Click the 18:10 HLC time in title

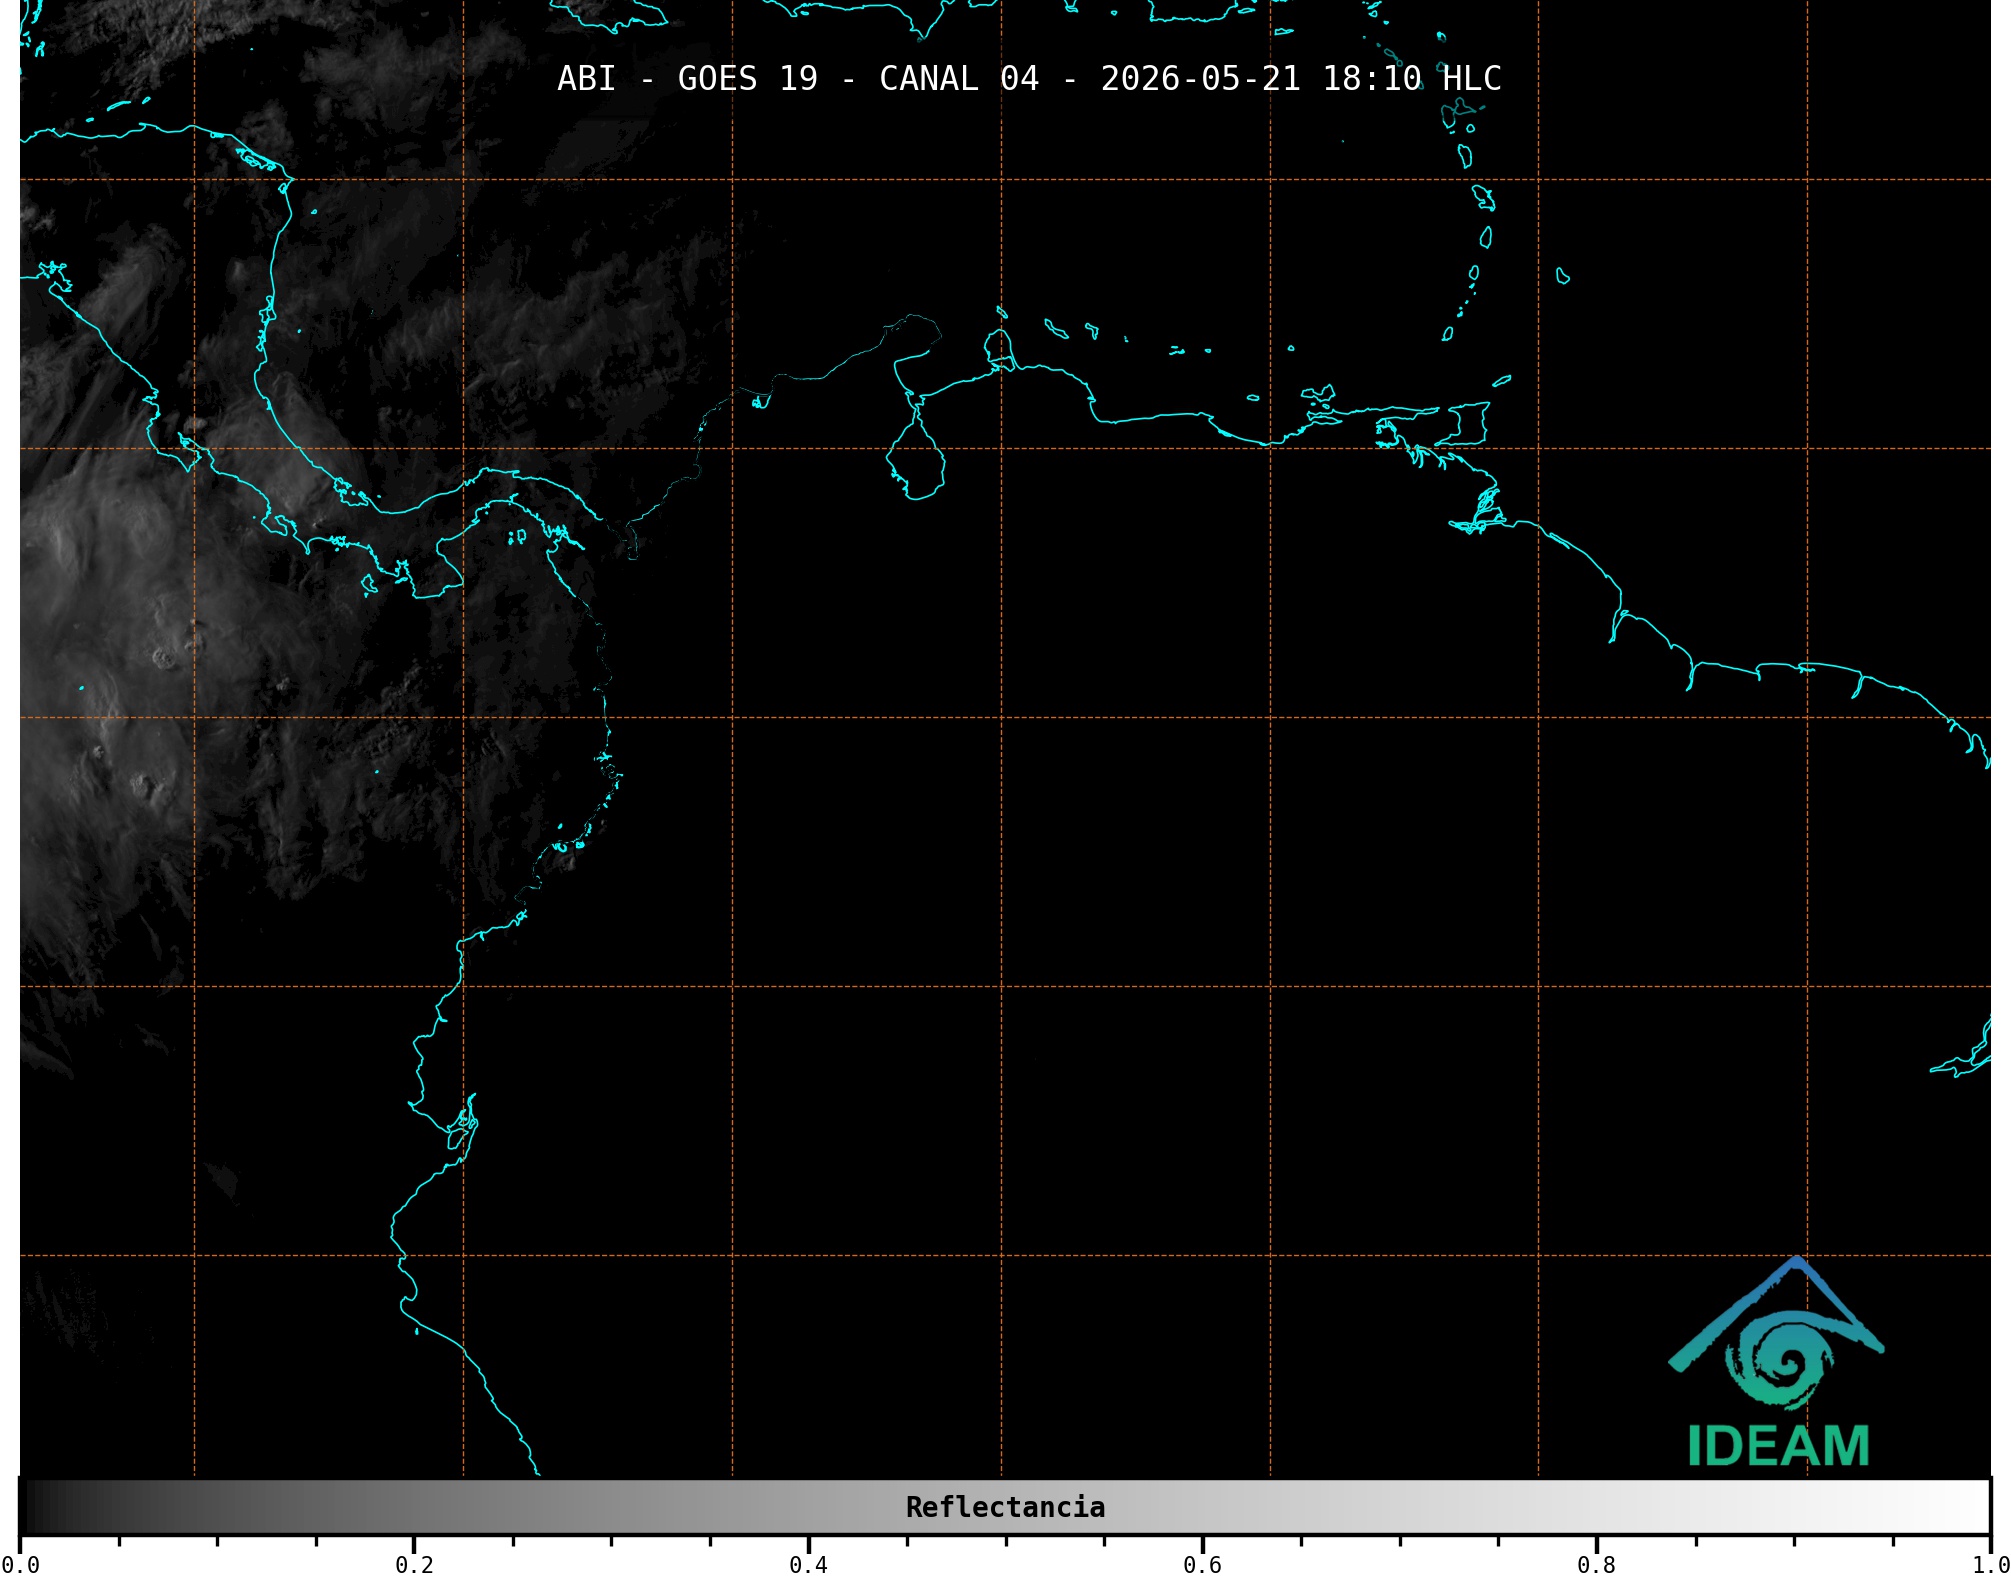1411,78
